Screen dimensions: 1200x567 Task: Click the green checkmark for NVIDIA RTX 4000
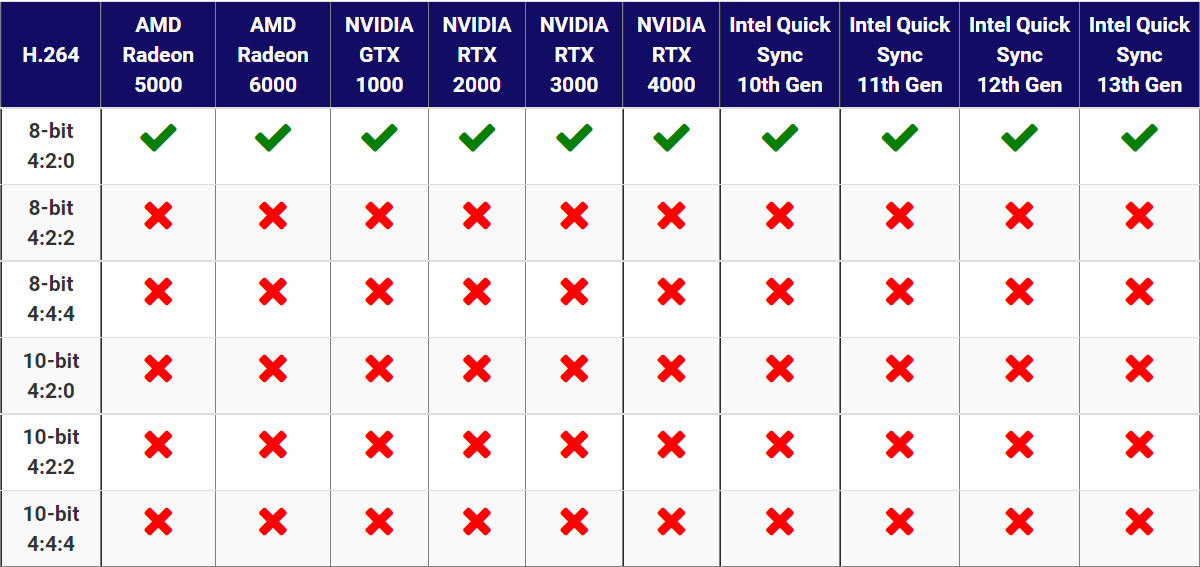click(671, 138)
